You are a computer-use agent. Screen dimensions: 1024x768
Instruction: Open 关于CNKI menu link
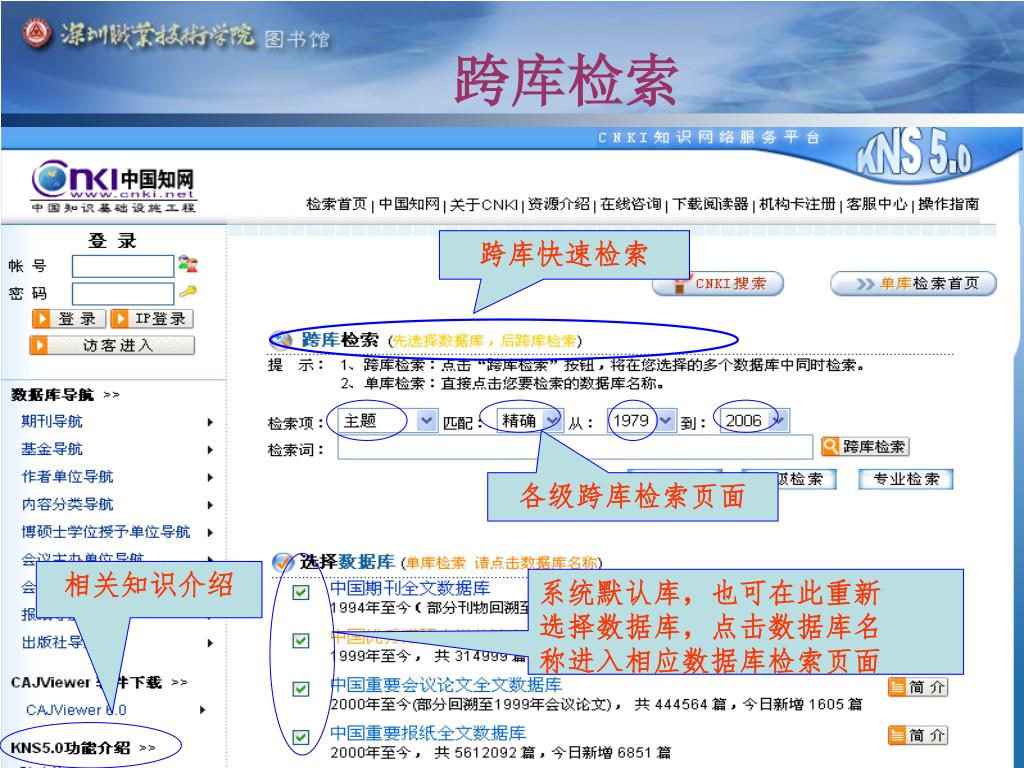click(x=484, y=204)
